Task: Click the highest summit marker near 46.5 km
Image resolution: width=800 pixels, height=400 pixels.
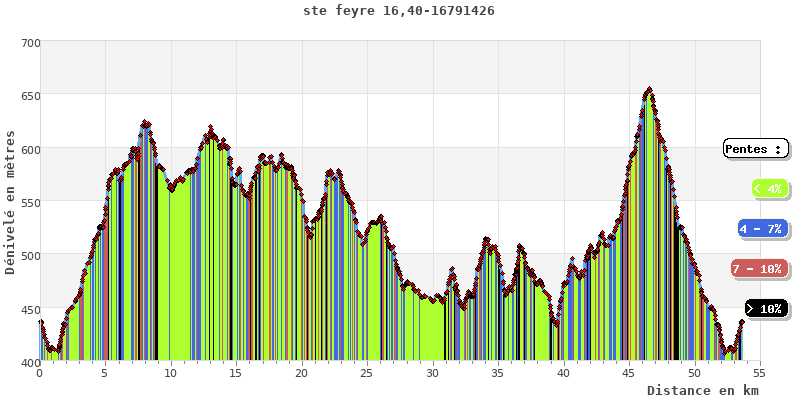Action: [x=649, y=89]
